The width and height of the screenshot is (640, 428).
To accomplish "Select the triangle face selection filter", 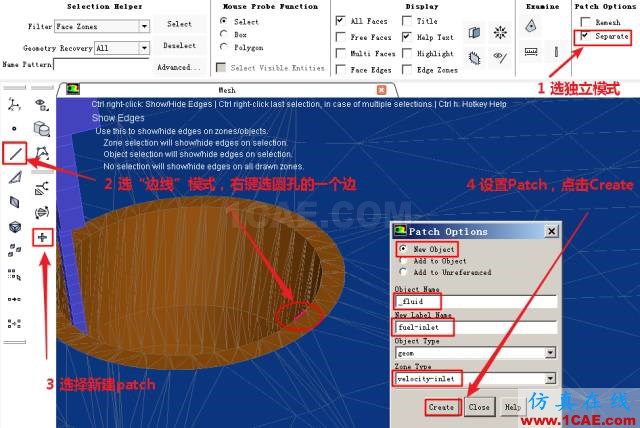I will click(15, 177).
